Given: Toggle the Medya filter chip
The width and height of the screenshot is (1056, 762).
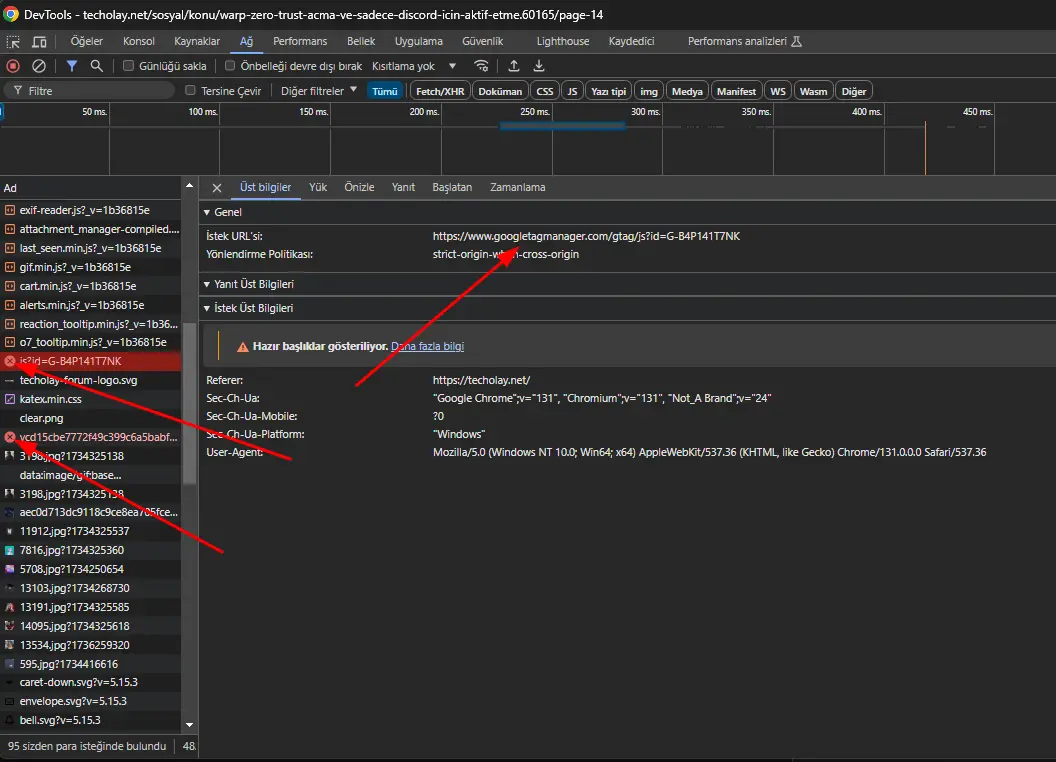Looking at the screenshot, I should (687, 91).
